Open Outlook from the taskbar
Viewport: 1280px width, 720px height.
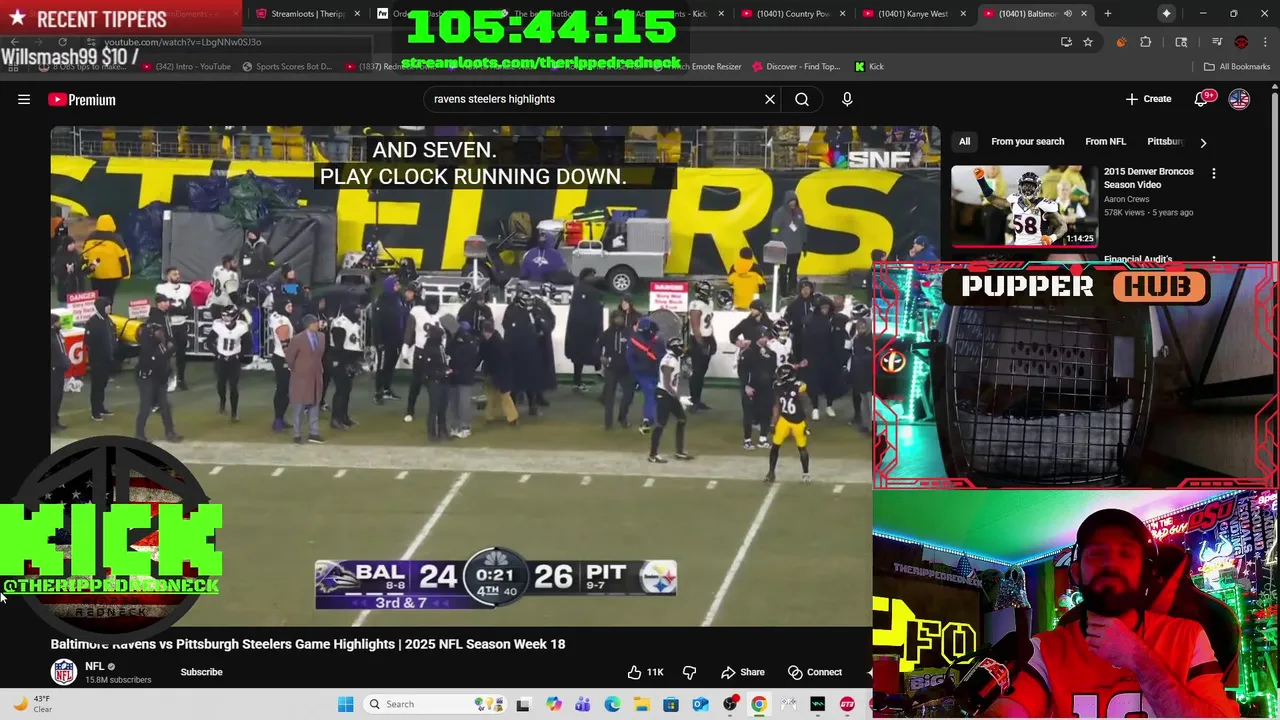(x=700, y=704)
